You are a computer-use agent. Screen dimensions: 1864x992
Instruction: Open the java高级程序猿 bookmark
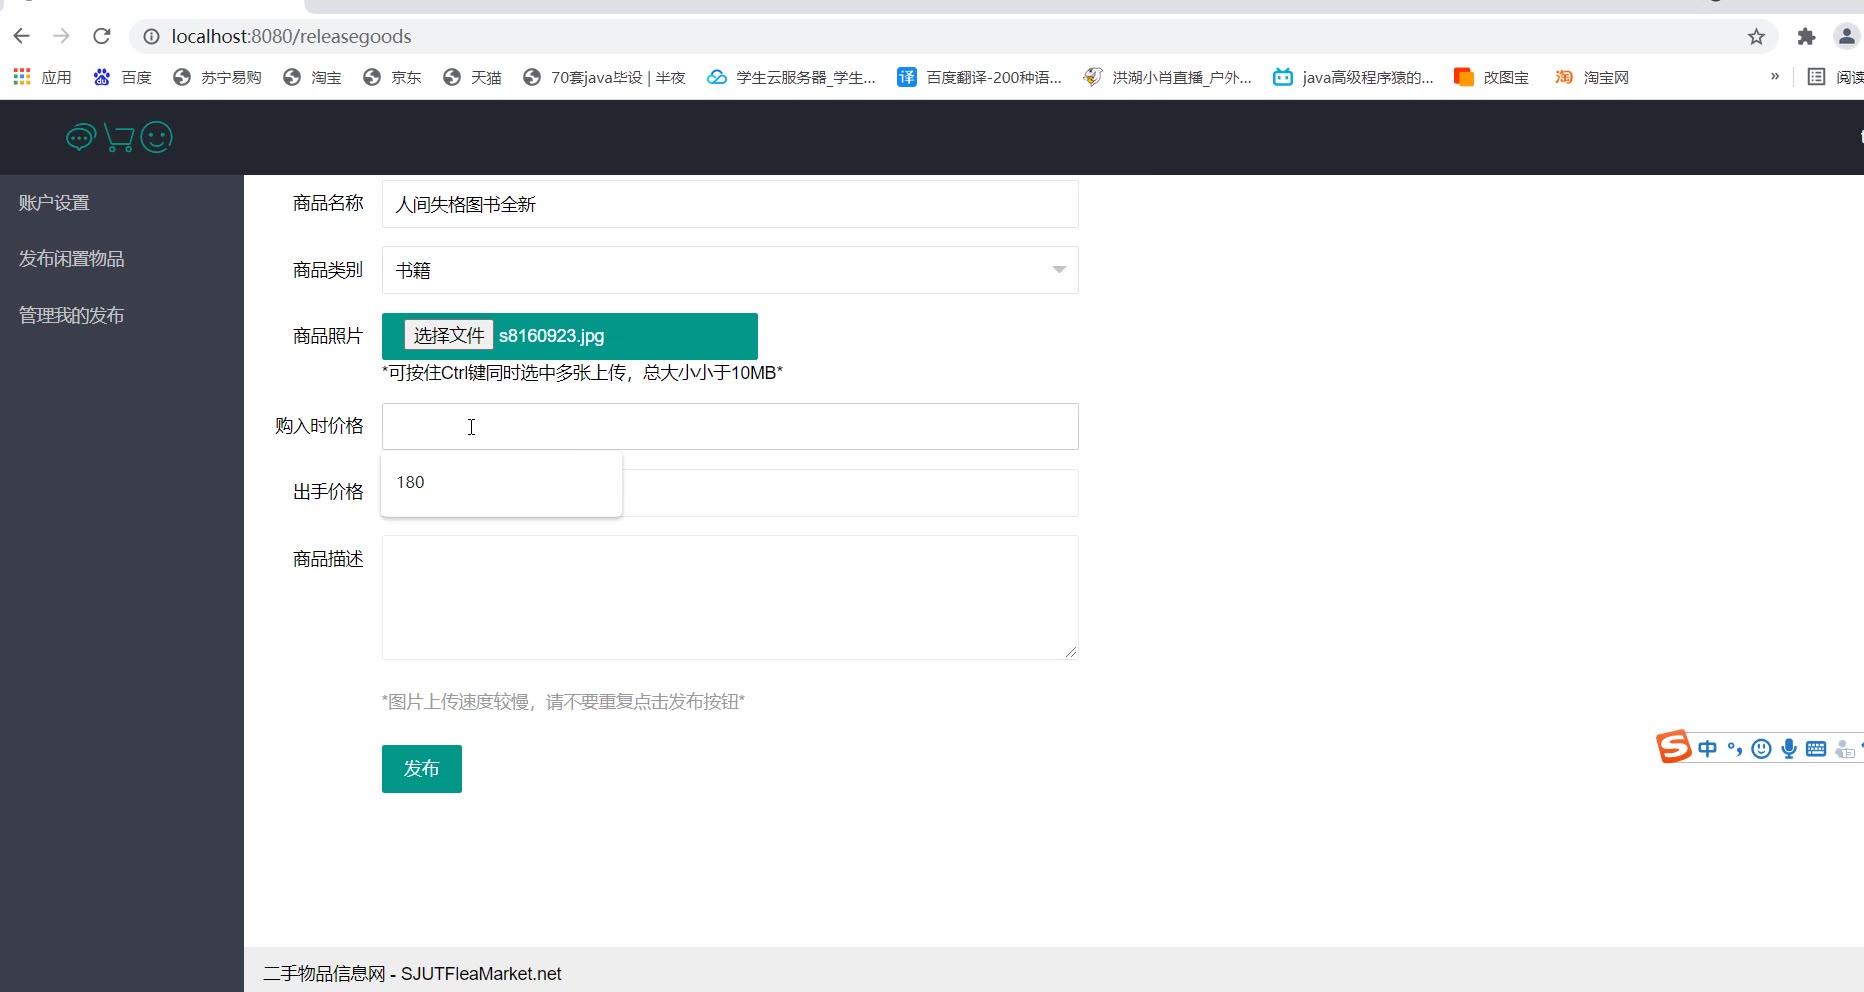1353,77
